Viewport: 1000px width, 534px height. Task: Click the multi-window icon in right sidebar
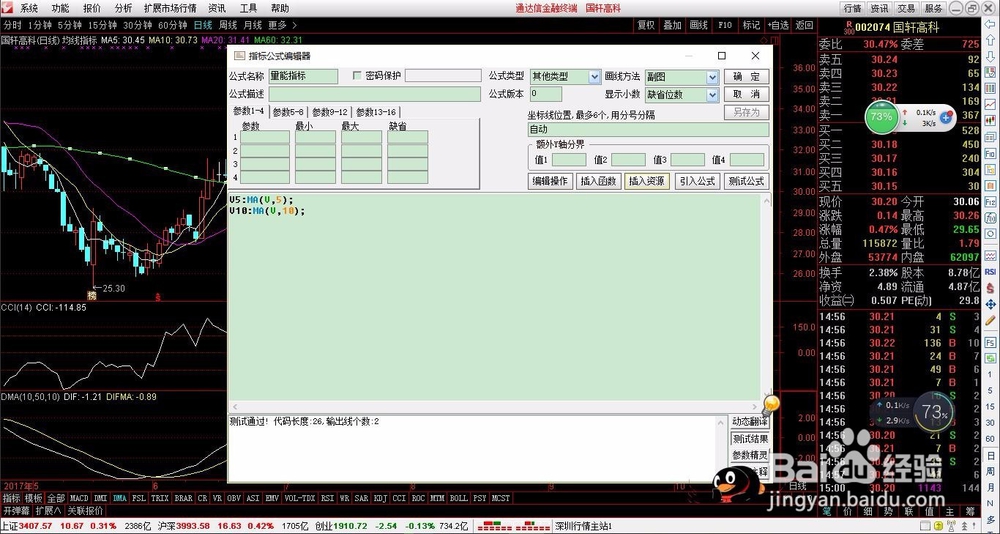click(x=990, y=137)
